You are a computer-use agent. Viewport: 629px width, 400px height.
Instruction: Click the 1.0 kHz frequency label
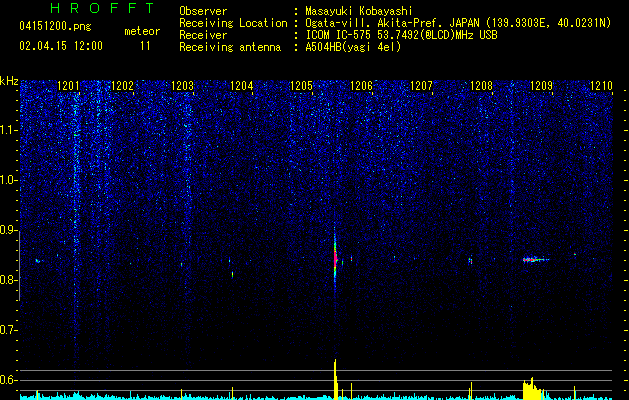(8, 180)
